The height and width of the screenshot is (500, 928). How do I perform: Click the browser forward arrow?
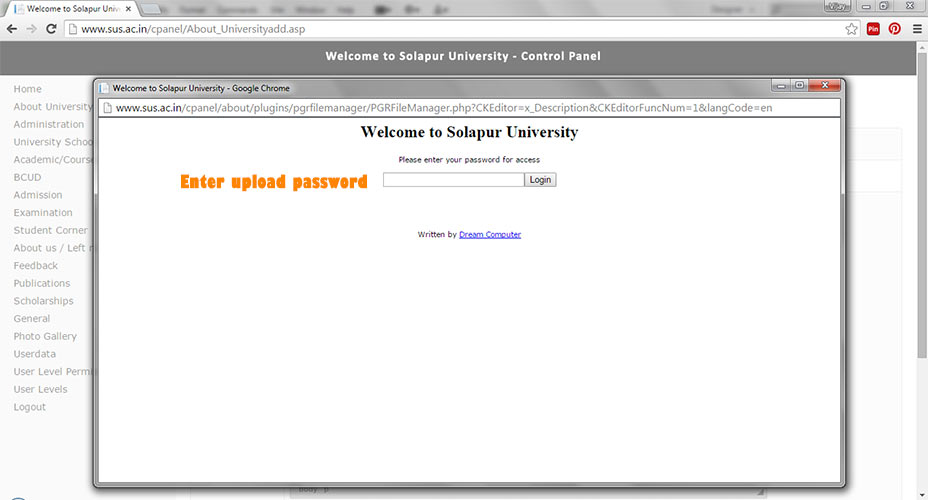click(x=31, y=29)
